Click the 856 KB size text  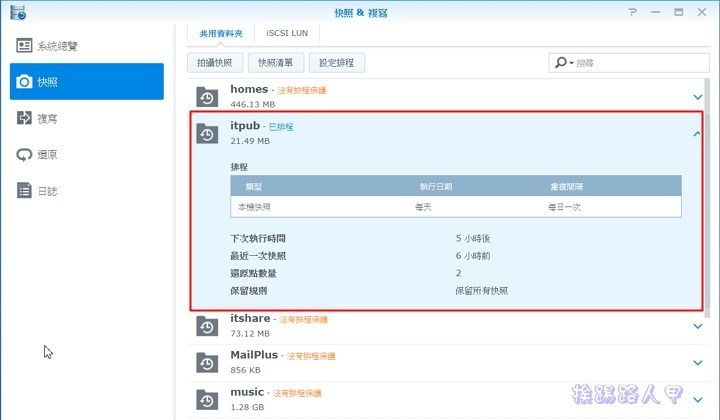coord(246,370)
